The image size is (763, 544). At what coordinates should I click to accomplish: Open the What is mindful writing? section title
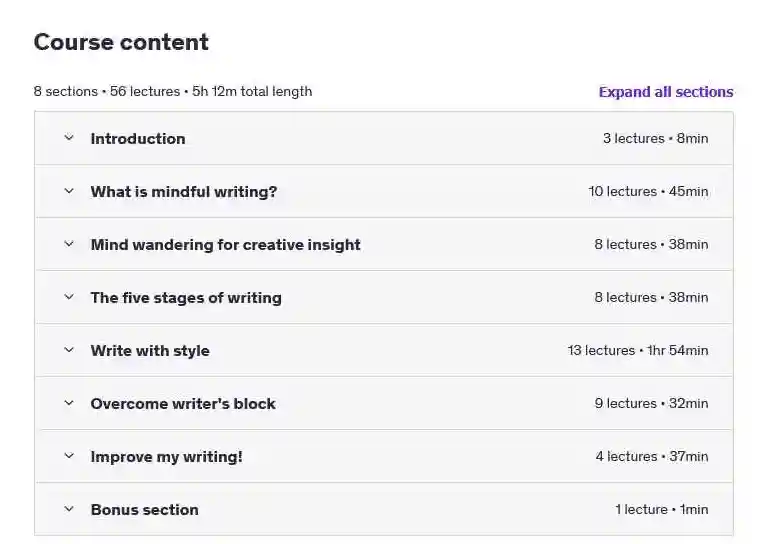183,192
